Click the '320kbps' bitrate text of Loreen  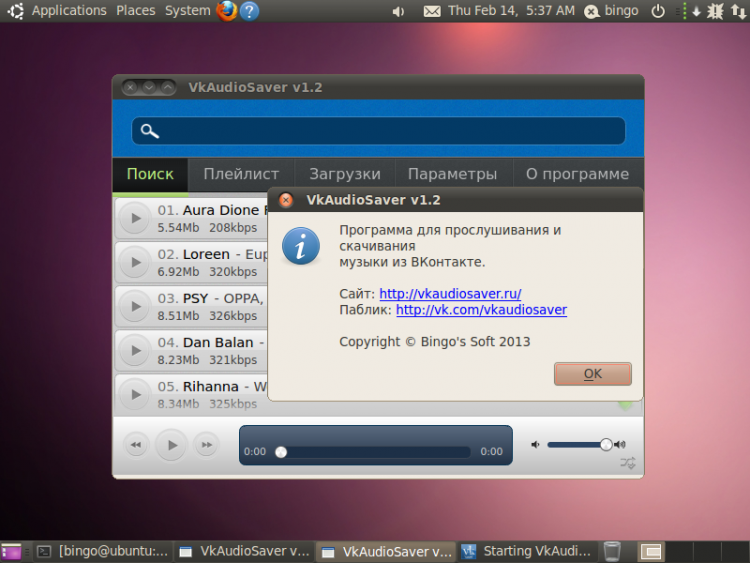pos(233,272)
